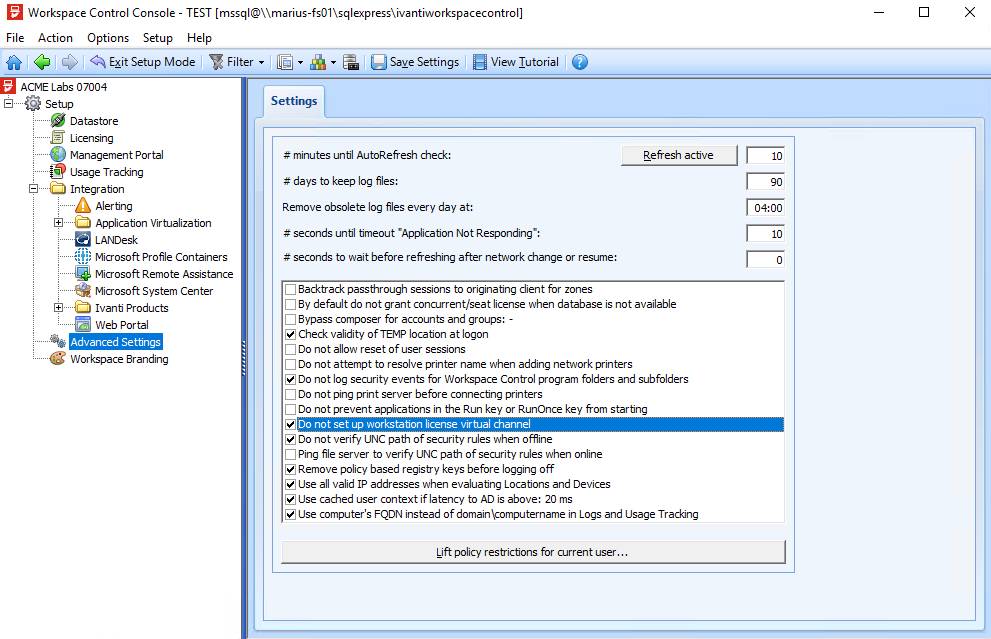The image size is (991, 639).
Task: Open the Filter dropdown arrow
Action: 261,63
